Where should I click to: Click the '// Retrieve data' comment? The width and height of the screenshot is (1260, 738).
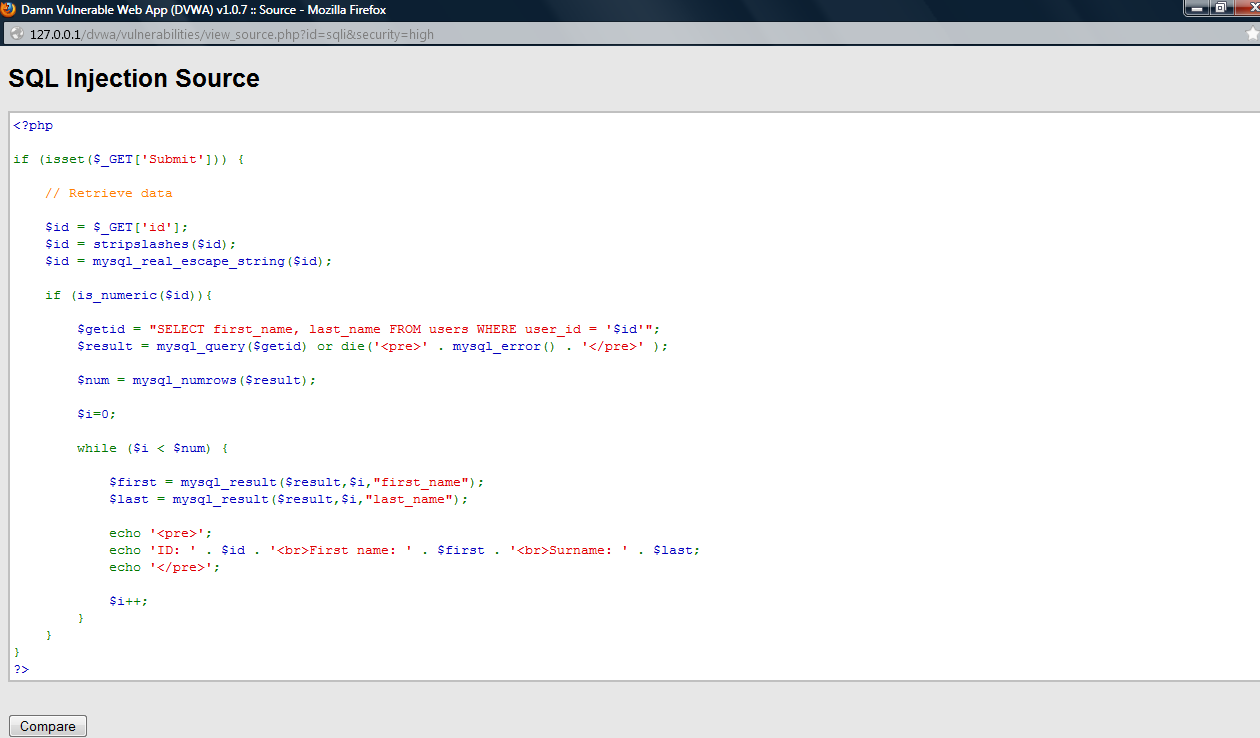tap(109, 193)
